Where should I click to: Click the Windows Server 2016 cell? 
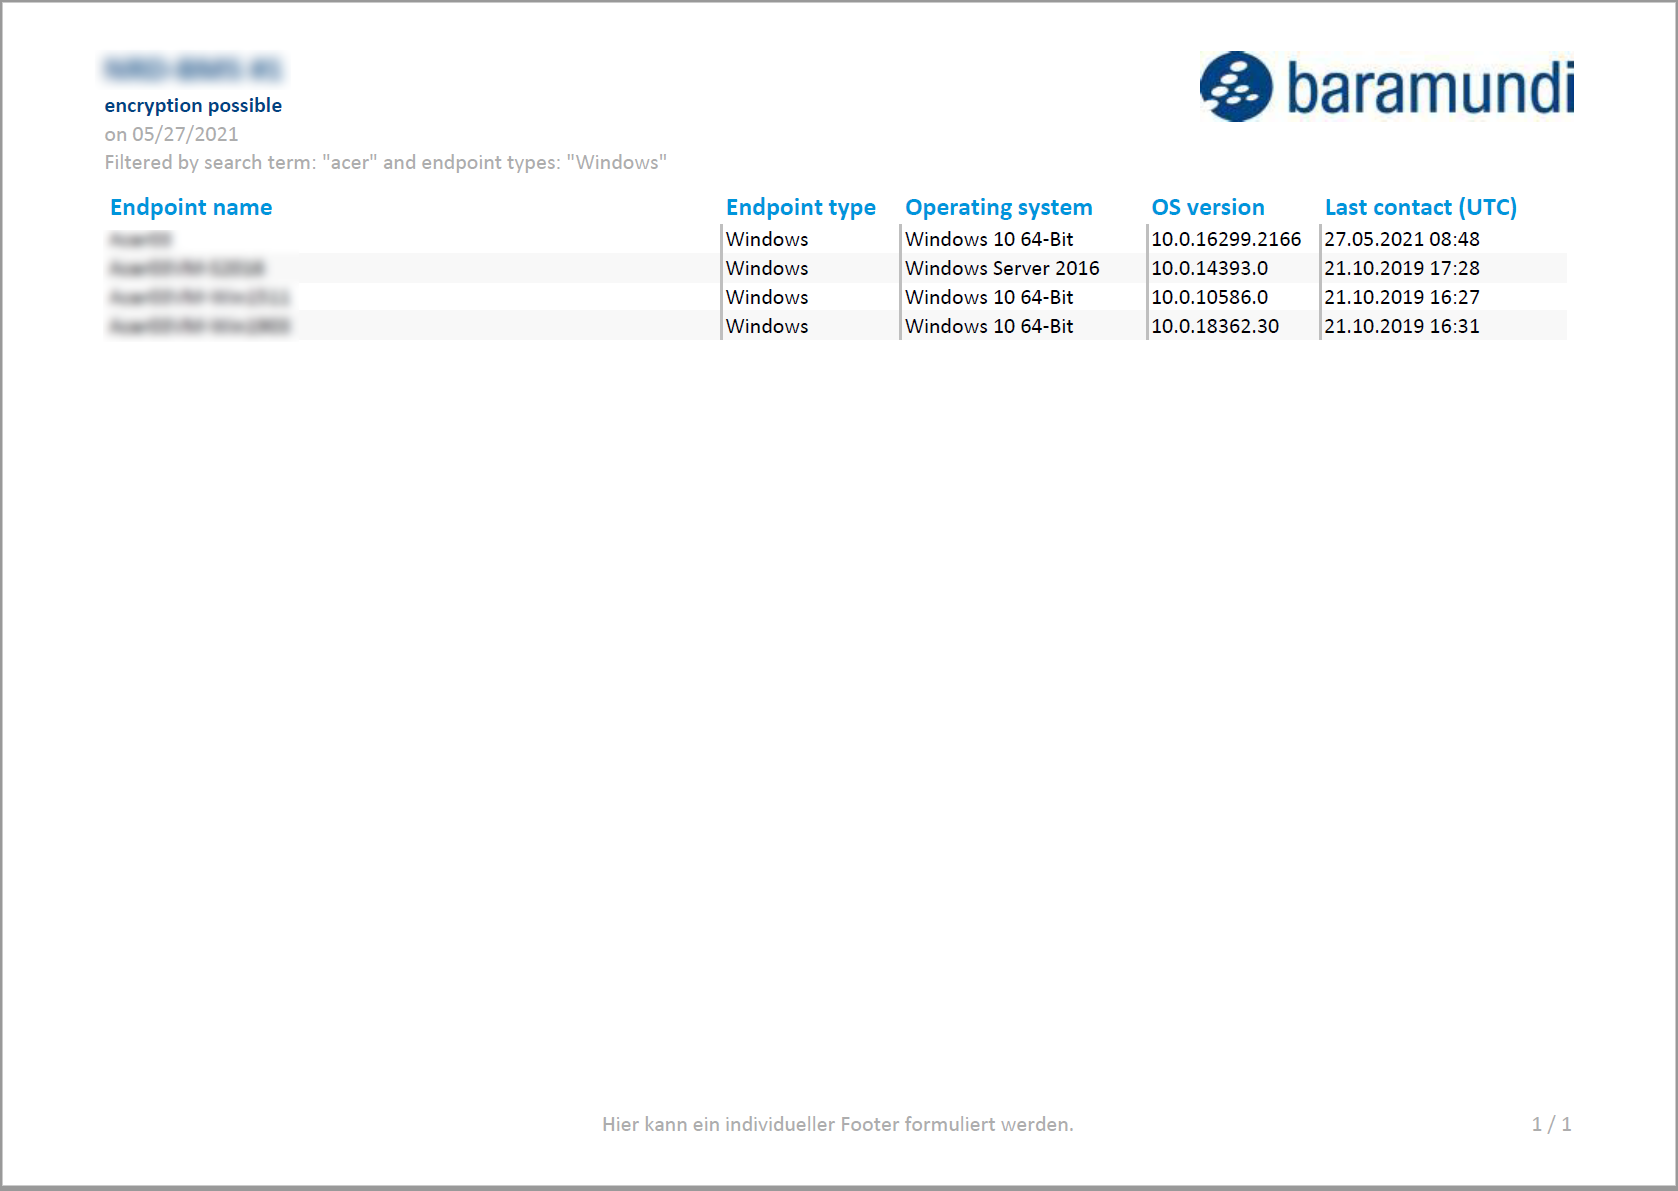coord(1001,268)
